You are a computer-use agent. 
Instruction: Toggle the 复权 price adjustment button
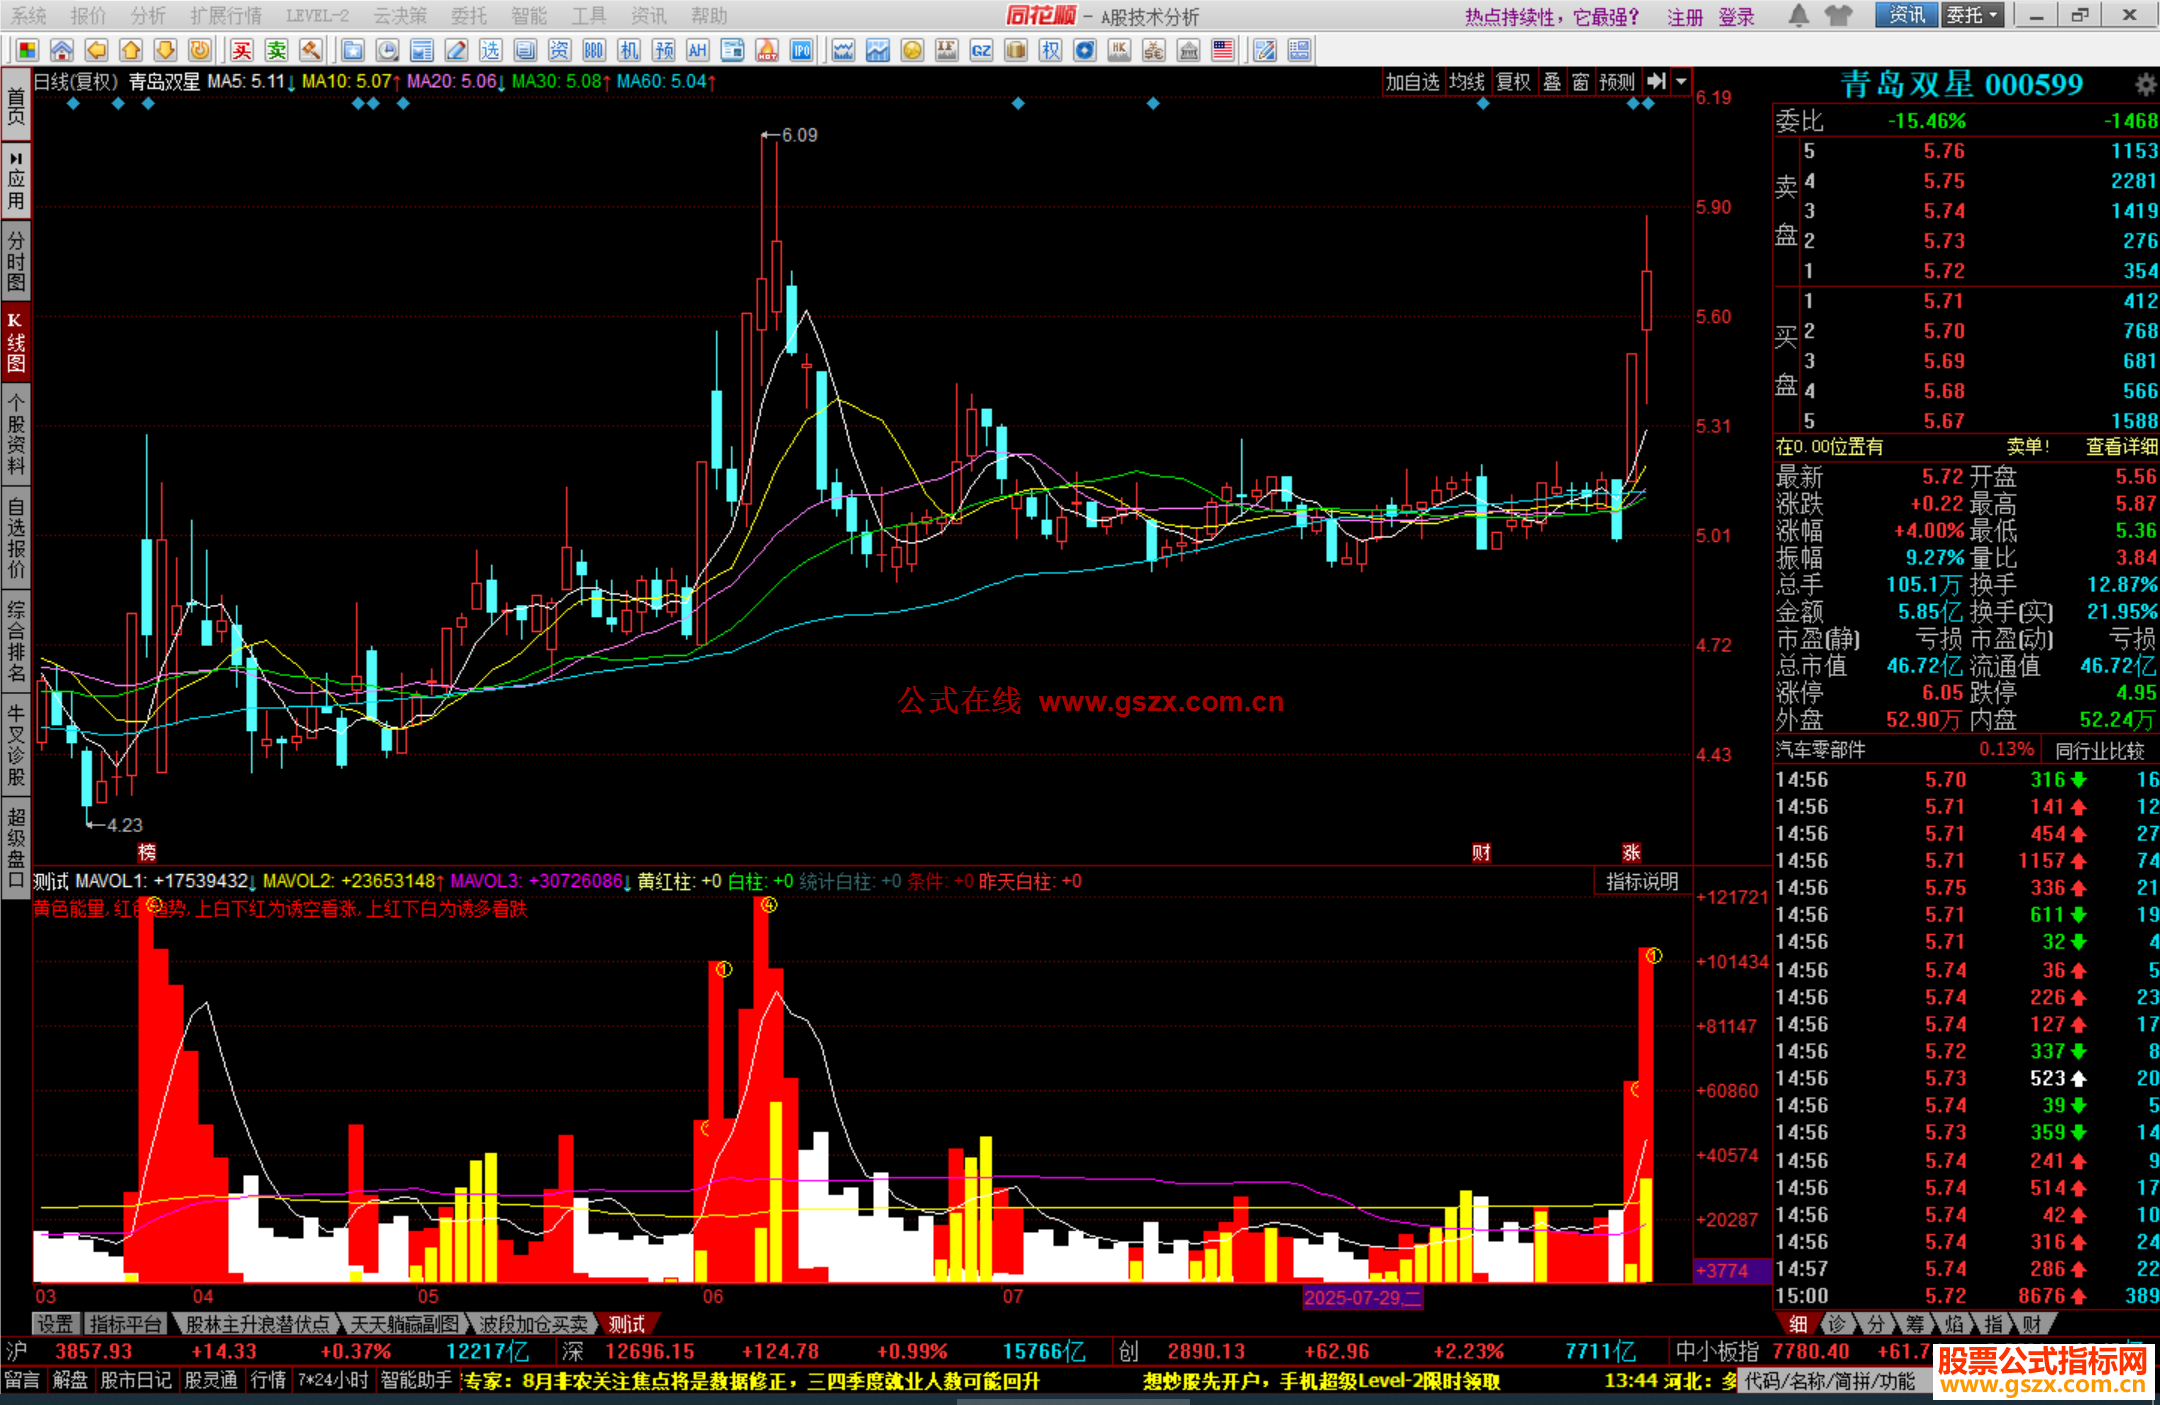coord(1513,82)
